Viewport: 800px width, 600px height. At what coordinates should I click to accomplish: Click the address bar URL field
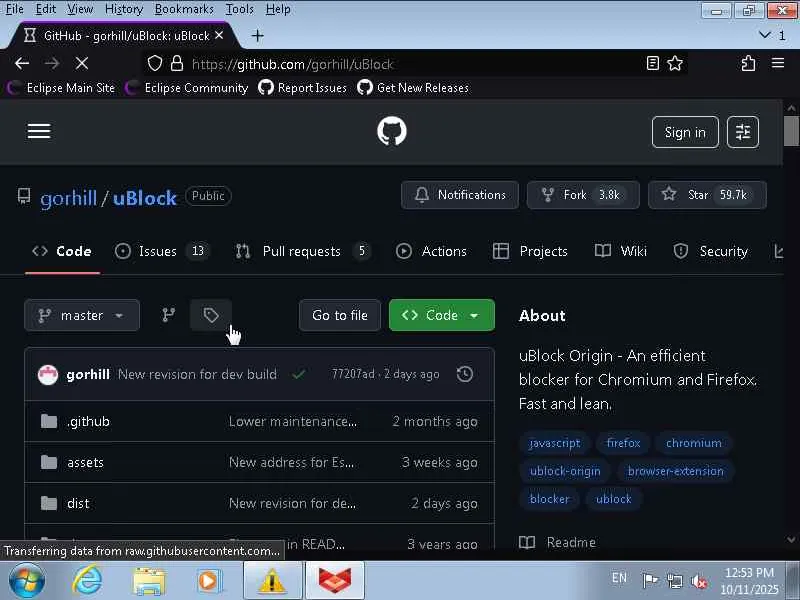(x=413, y=64)
